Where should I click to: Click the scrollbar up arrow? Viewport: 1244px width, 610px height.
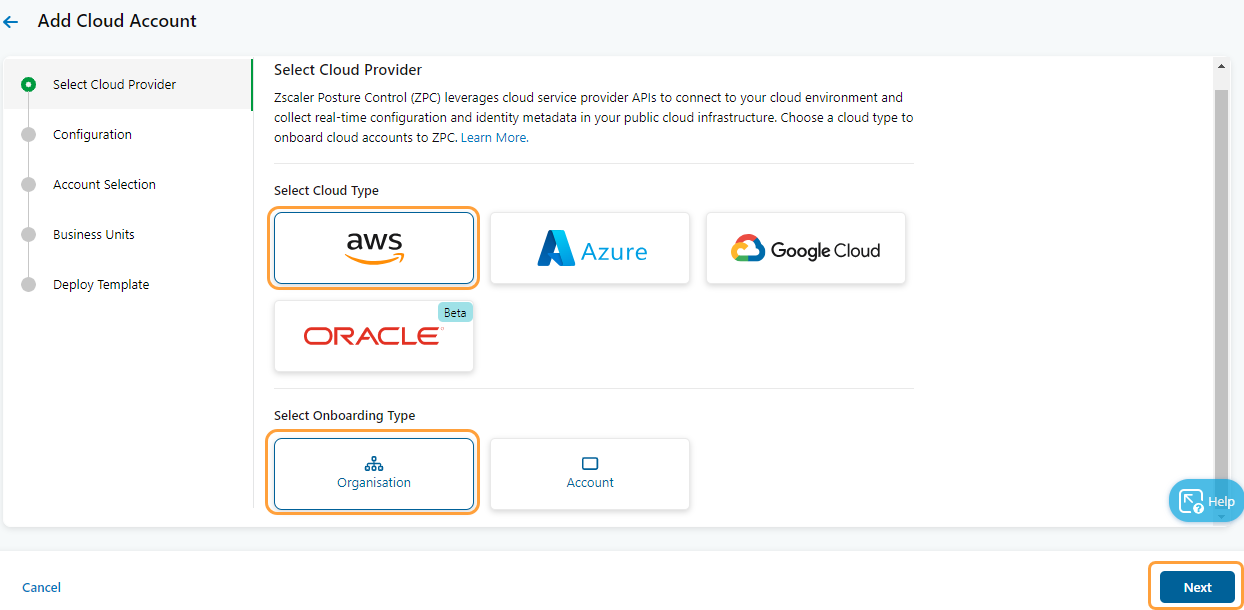click(1221, 64)
